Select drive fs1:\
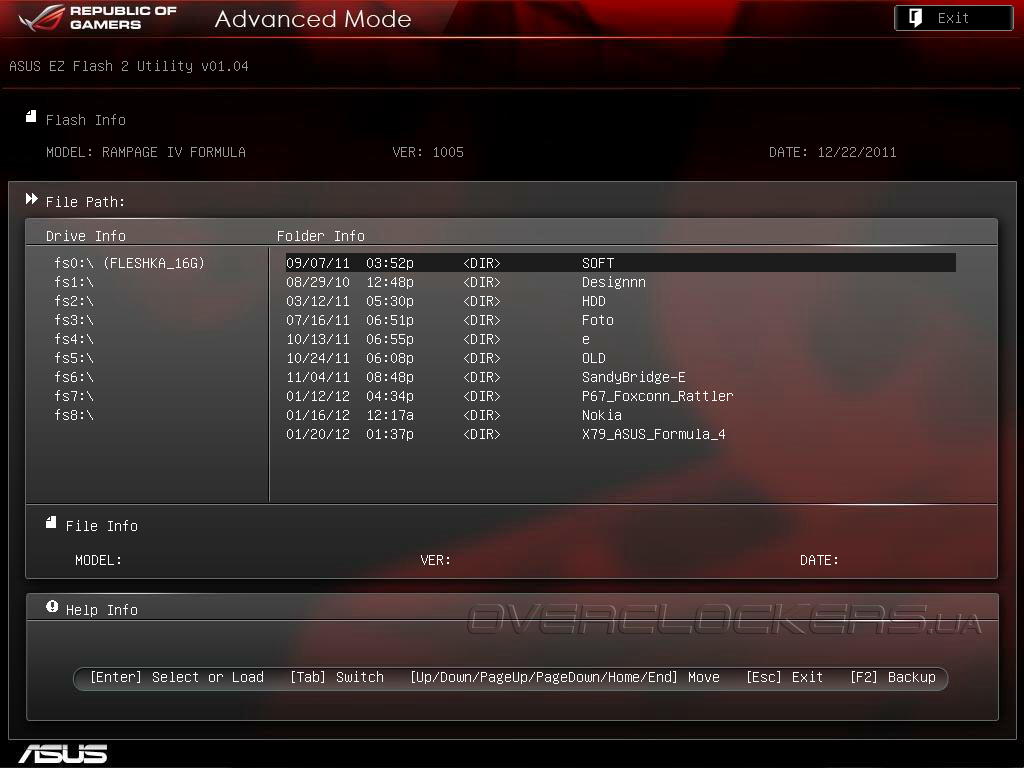Screen dimensions: 1024x768 point(74,282)
